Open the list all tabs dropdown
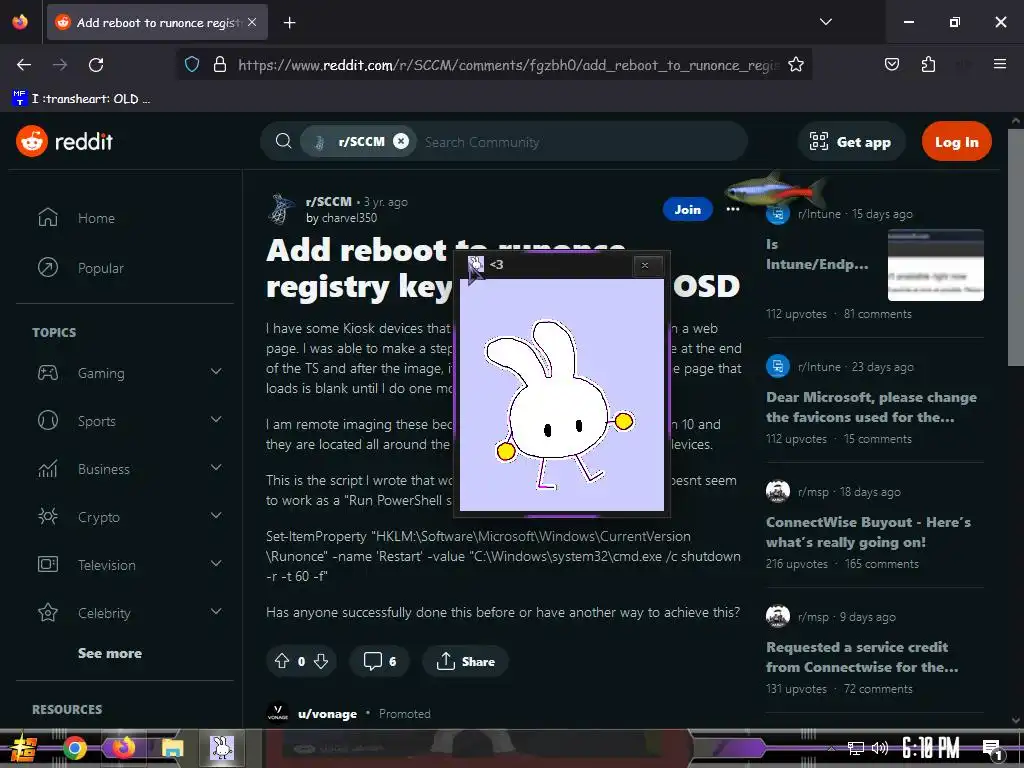This screenshot has width=1024, height=768. (x=825, y=22)
